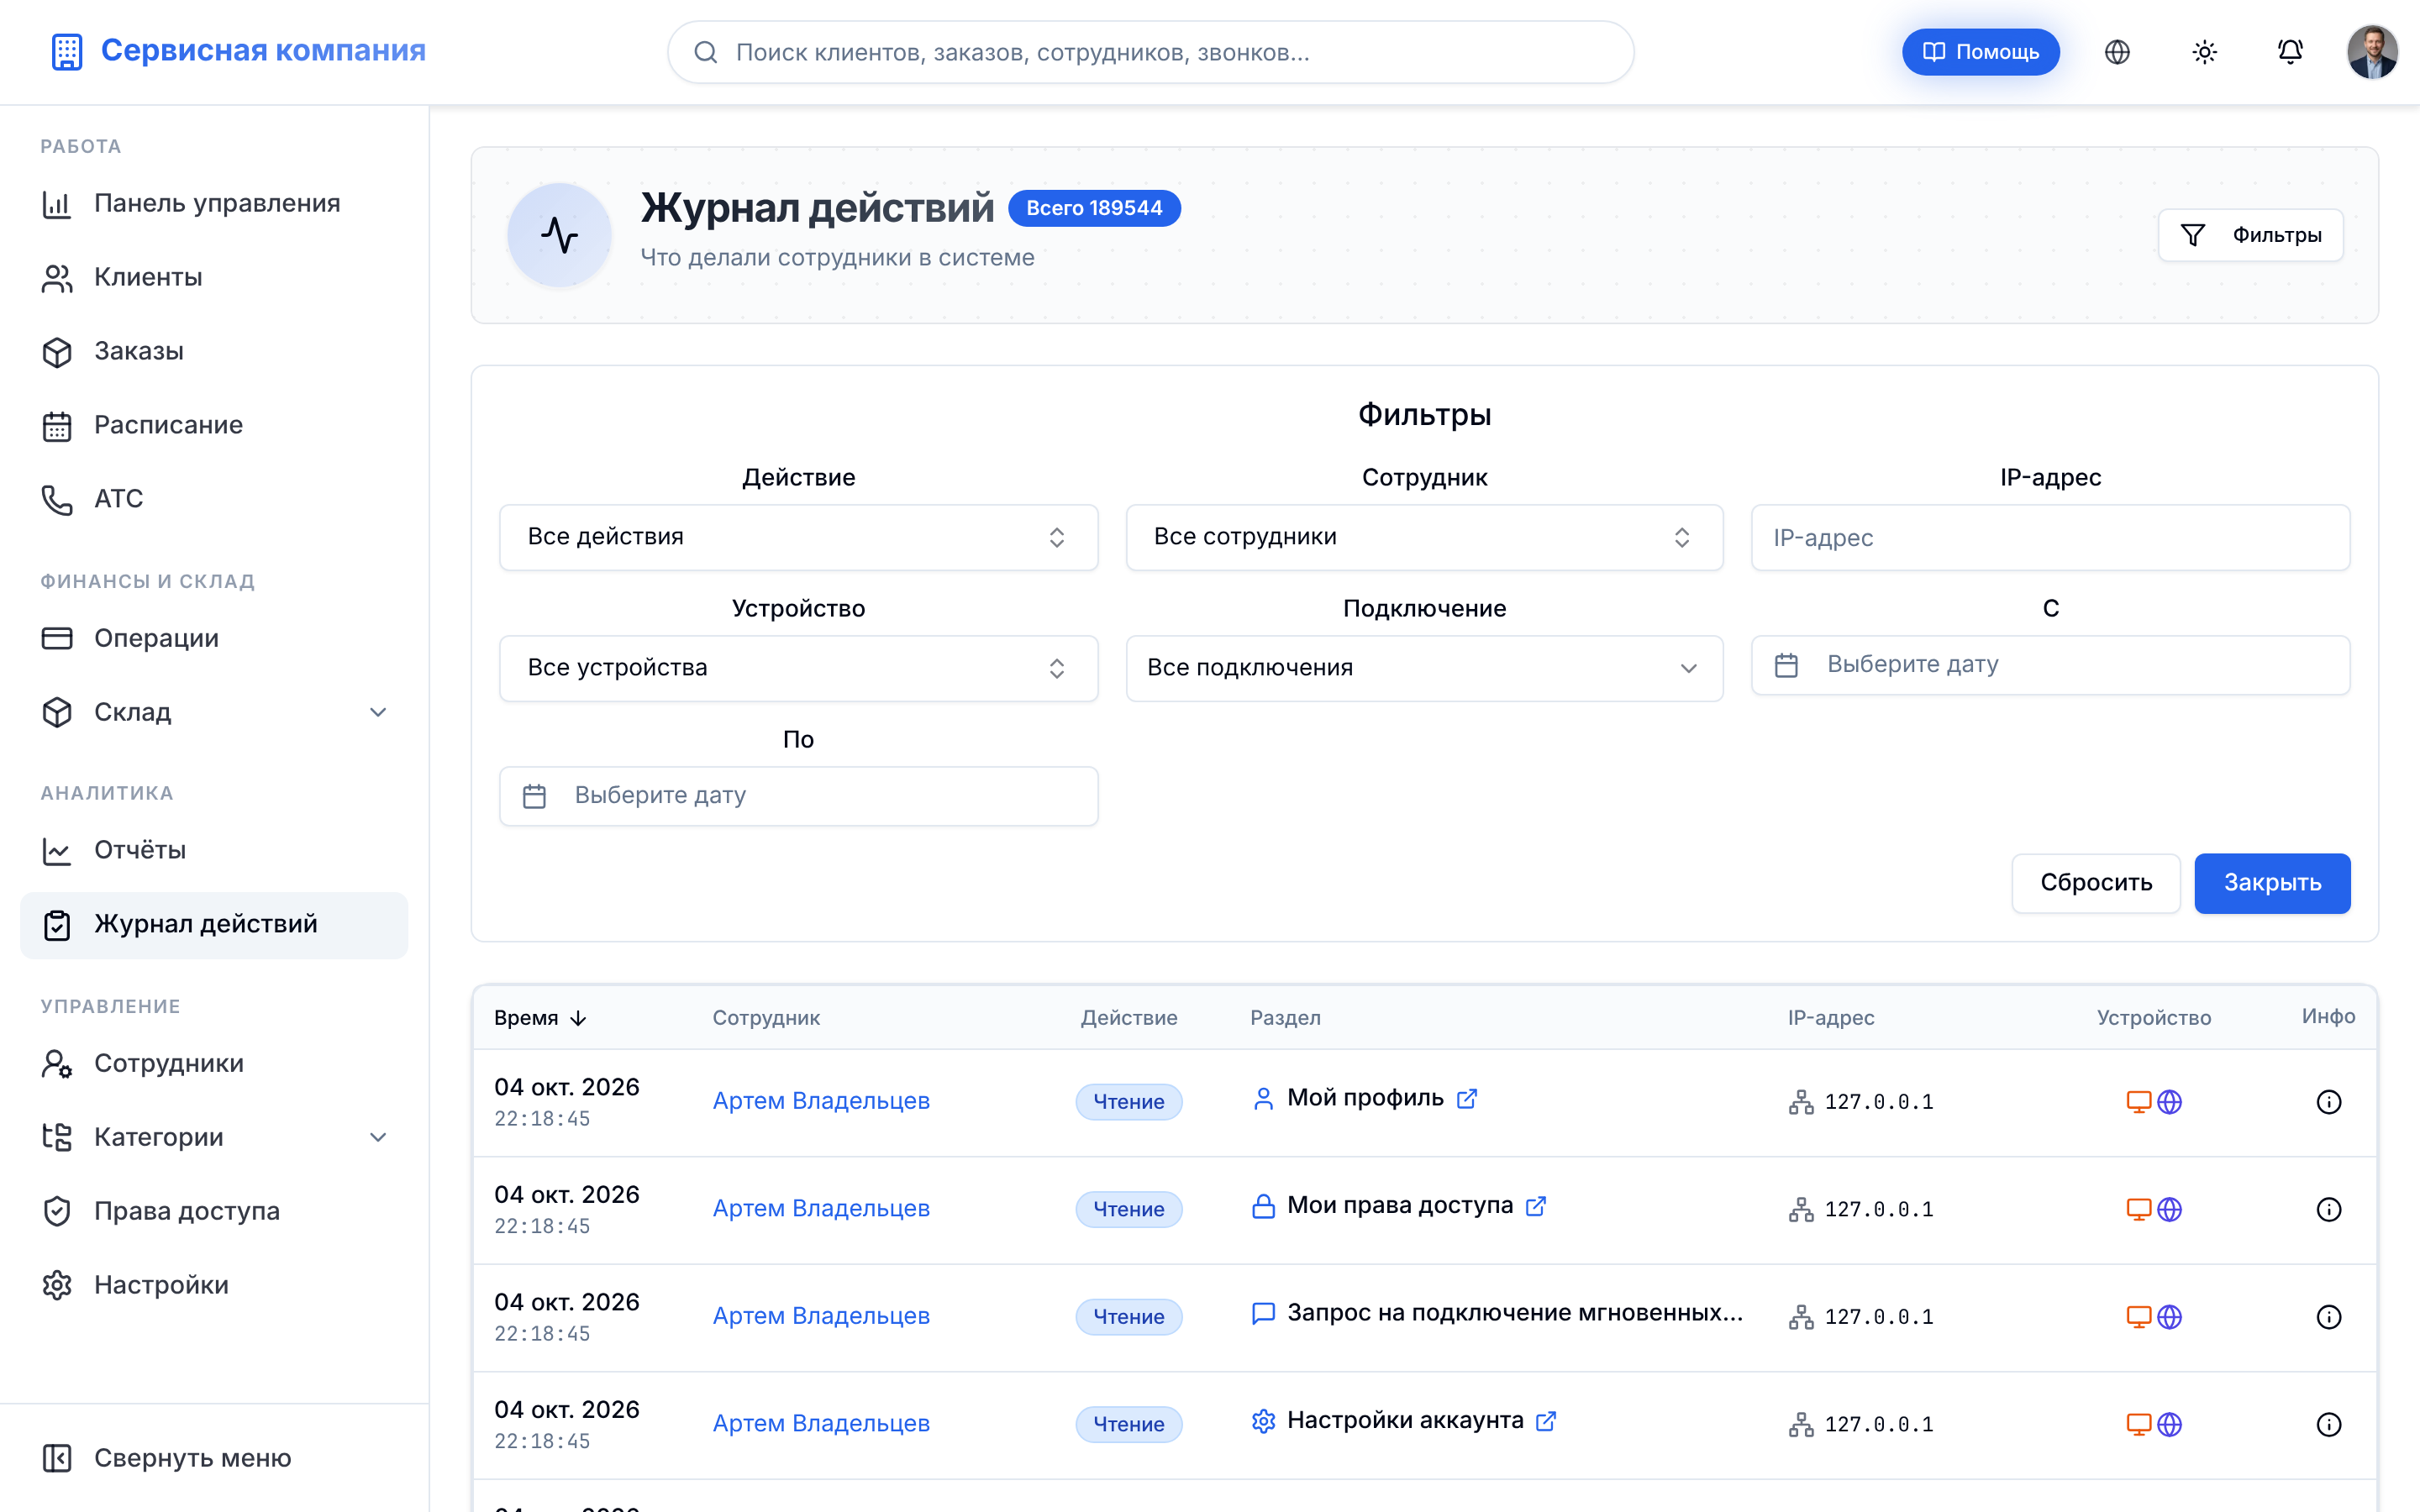Image resolution: width=2420 pixels, height=1512 pixels.
Task: Open the language globe icon
Action: (x=2117, y=52)
